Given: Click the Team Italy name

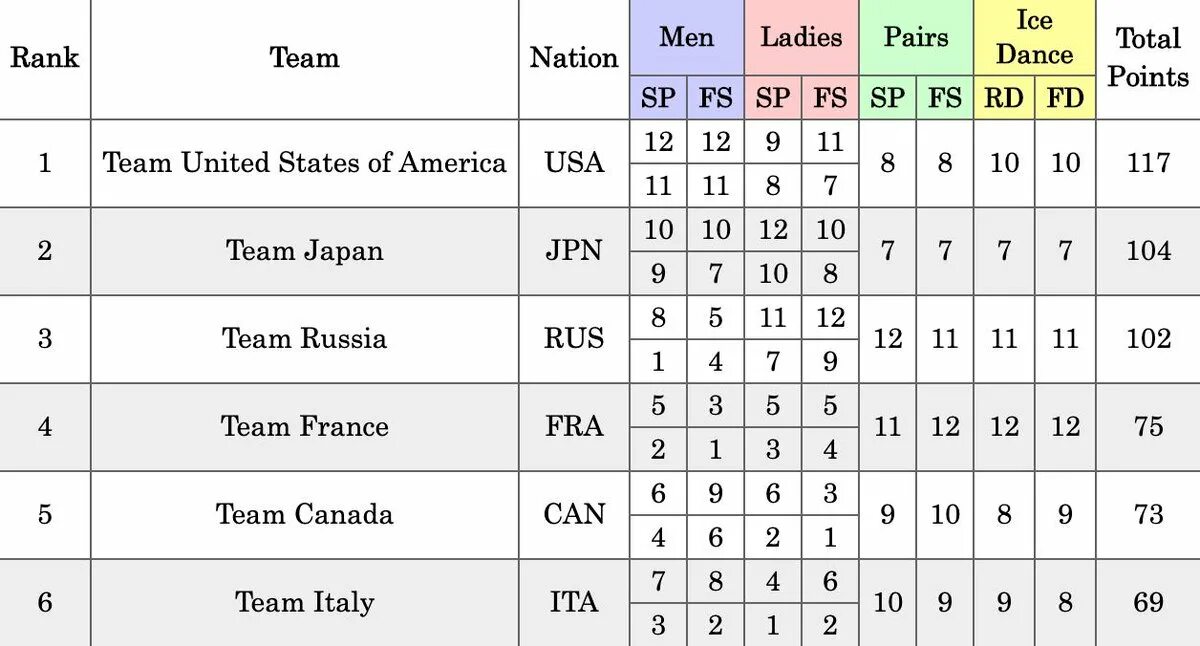Looking at the screenshot, I should [305, 602].
